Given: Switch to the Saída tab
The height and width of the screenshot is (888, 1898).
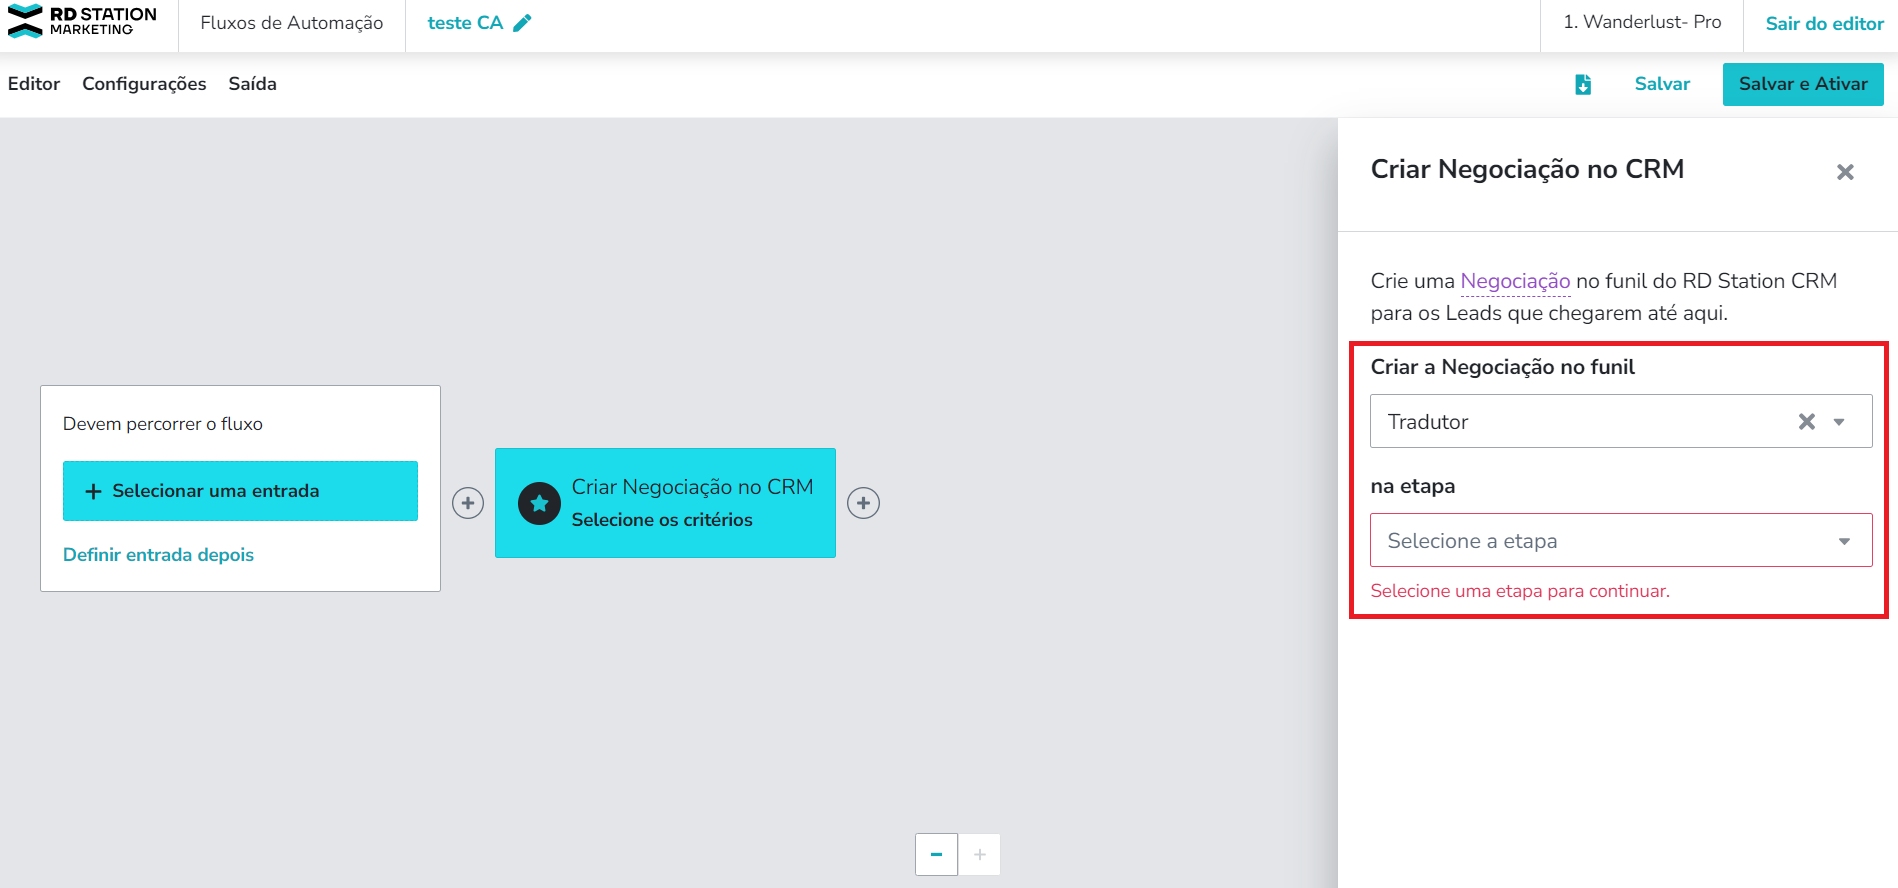Looking at the screenshot, I should (252, 84).
